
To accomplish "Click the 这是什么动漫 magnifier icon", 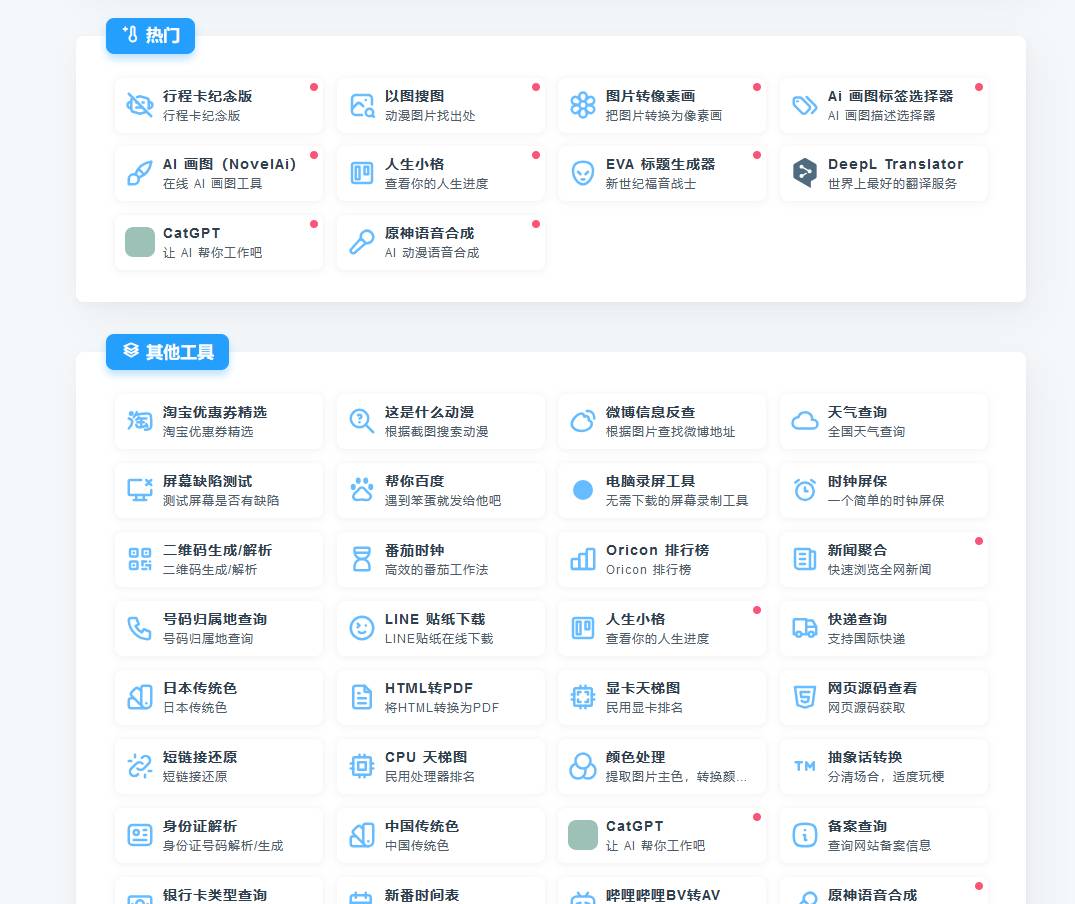I will click(362, 421).
